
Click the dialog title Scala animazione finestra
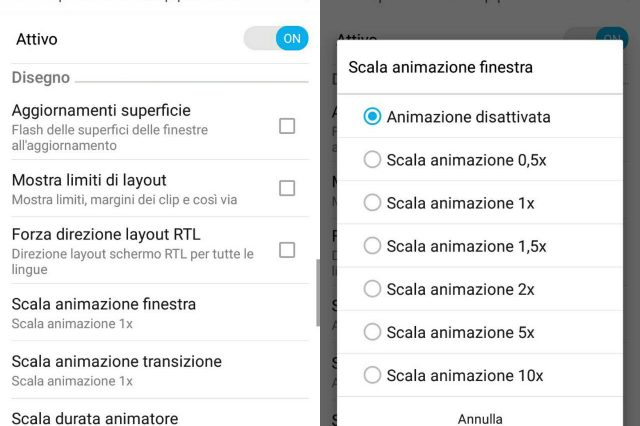(x=440, y=68)
